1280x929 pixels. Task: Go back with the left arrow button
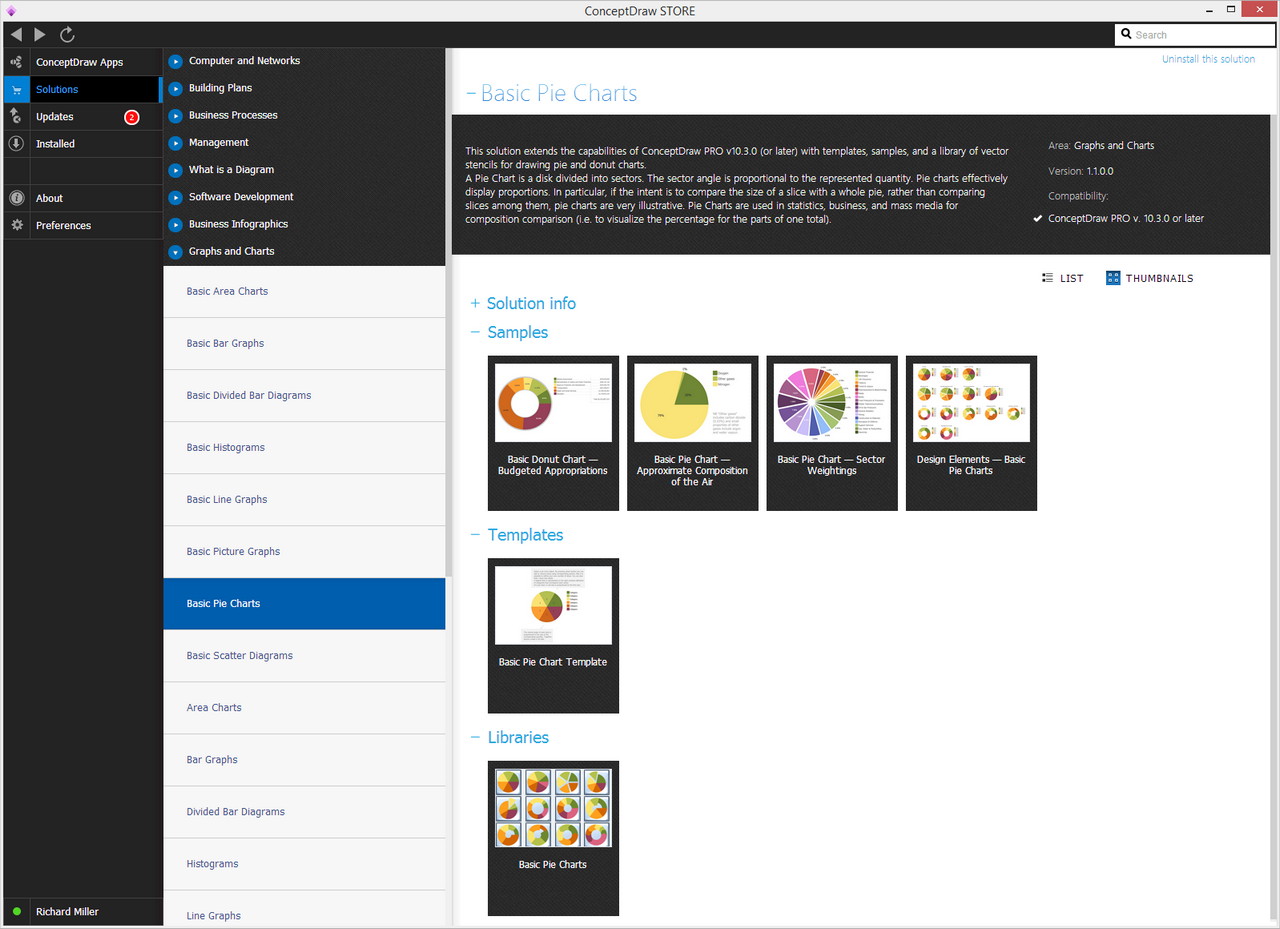(16, 35)
